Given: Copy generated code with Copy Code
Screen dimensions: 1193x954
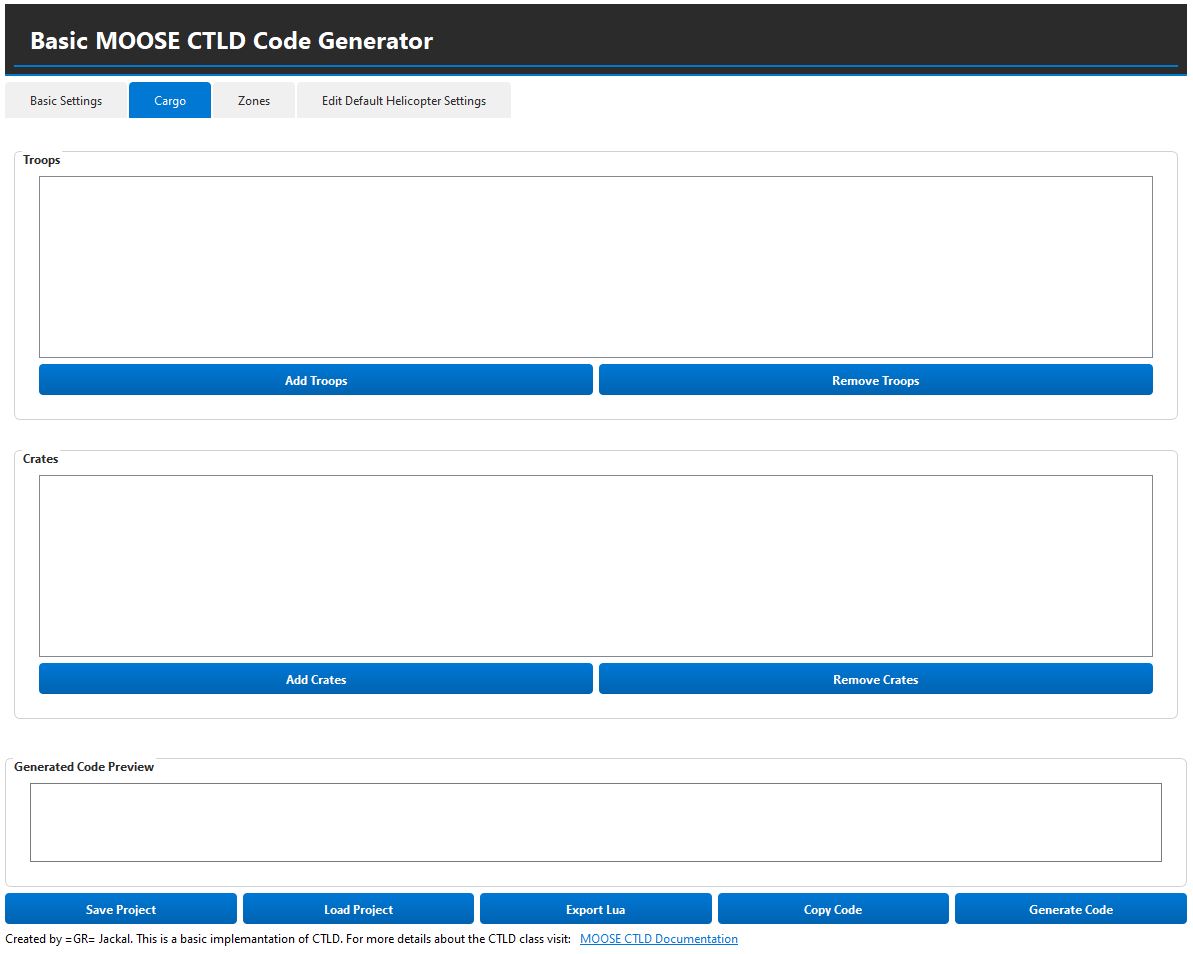Looking at the screenshot, I should [833, 909].
